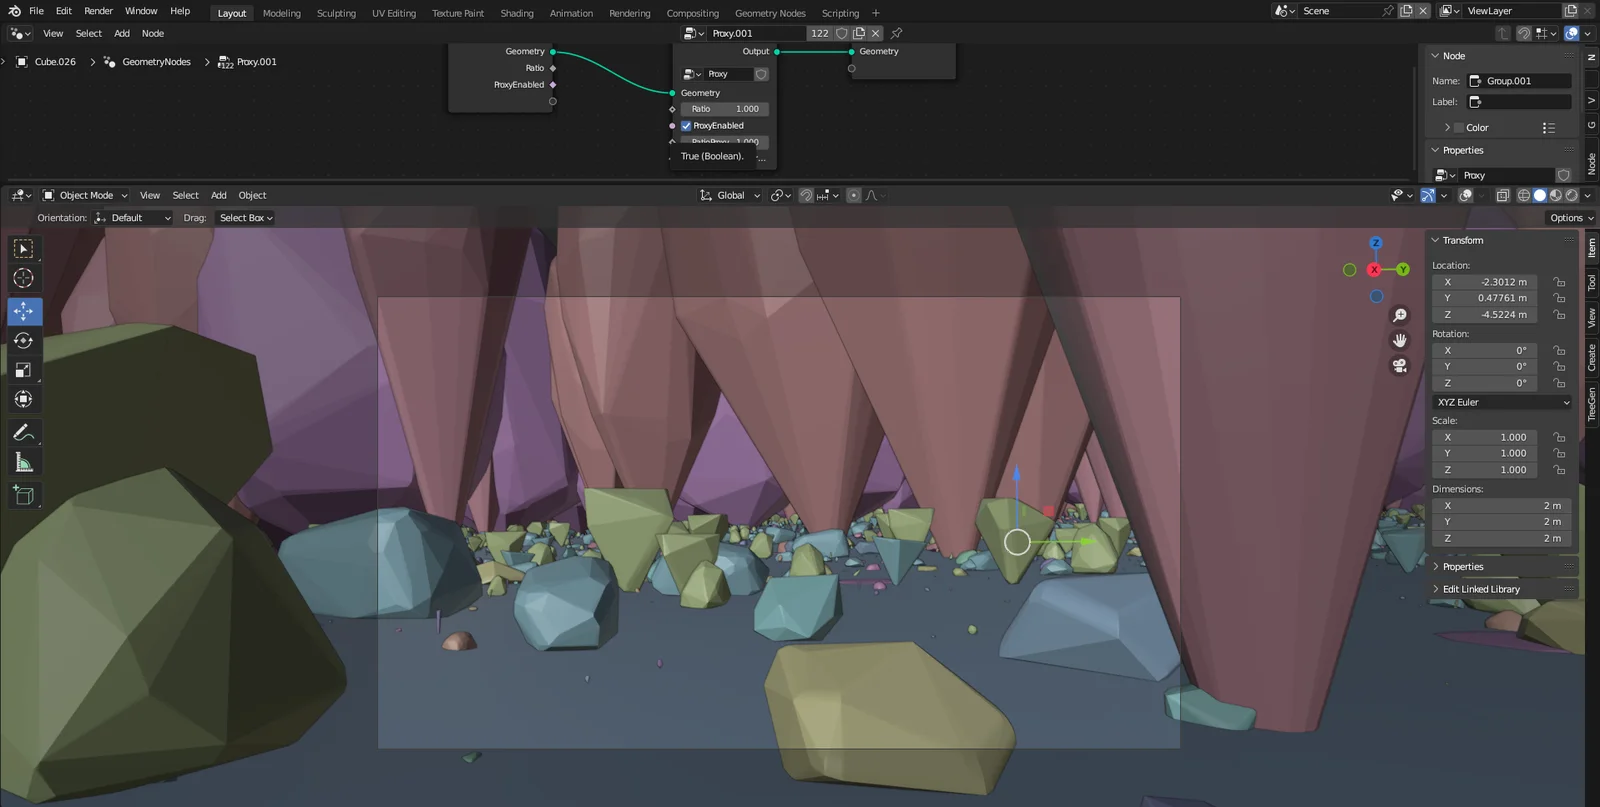Open the XYZ Euler rotation mode dropdown
Image resolution: width=1600 pixels, height=807 pixels.
(x=1503, y=402)
